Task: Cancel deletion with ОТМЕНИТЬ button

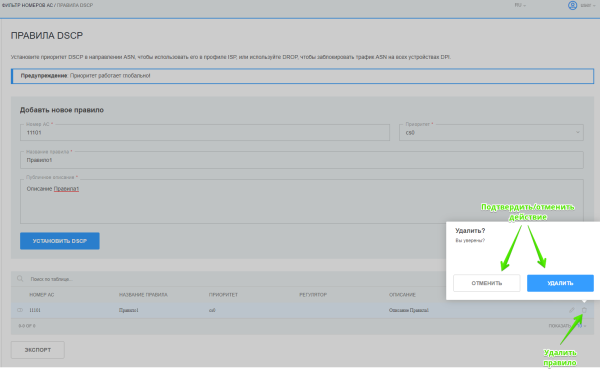Action: (x=487, y=283)
